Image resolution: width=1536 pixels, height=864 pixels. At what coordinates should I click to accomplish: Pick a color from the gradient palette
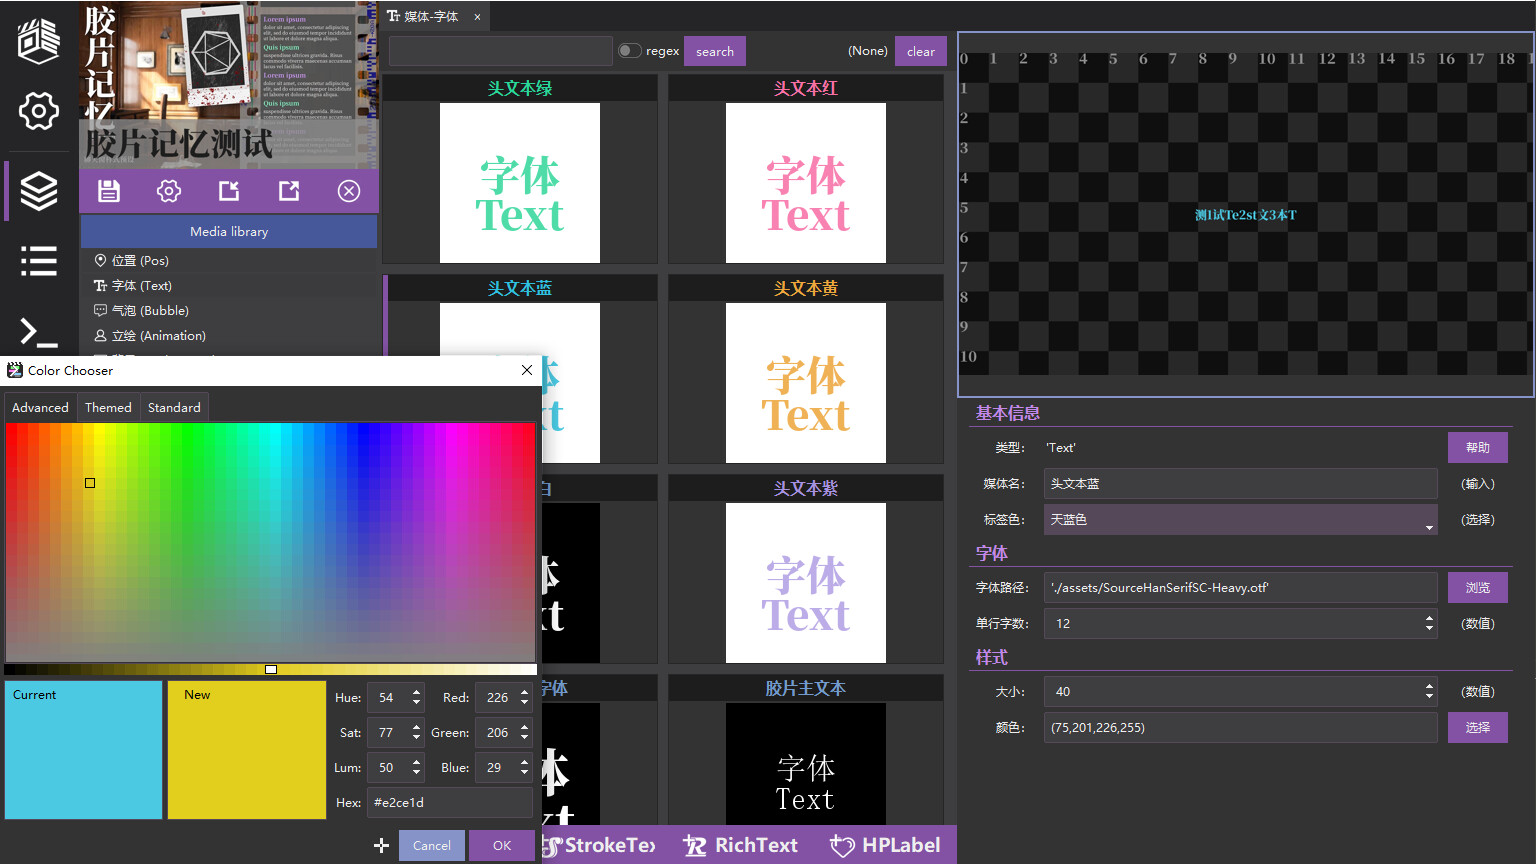[270, 540]
